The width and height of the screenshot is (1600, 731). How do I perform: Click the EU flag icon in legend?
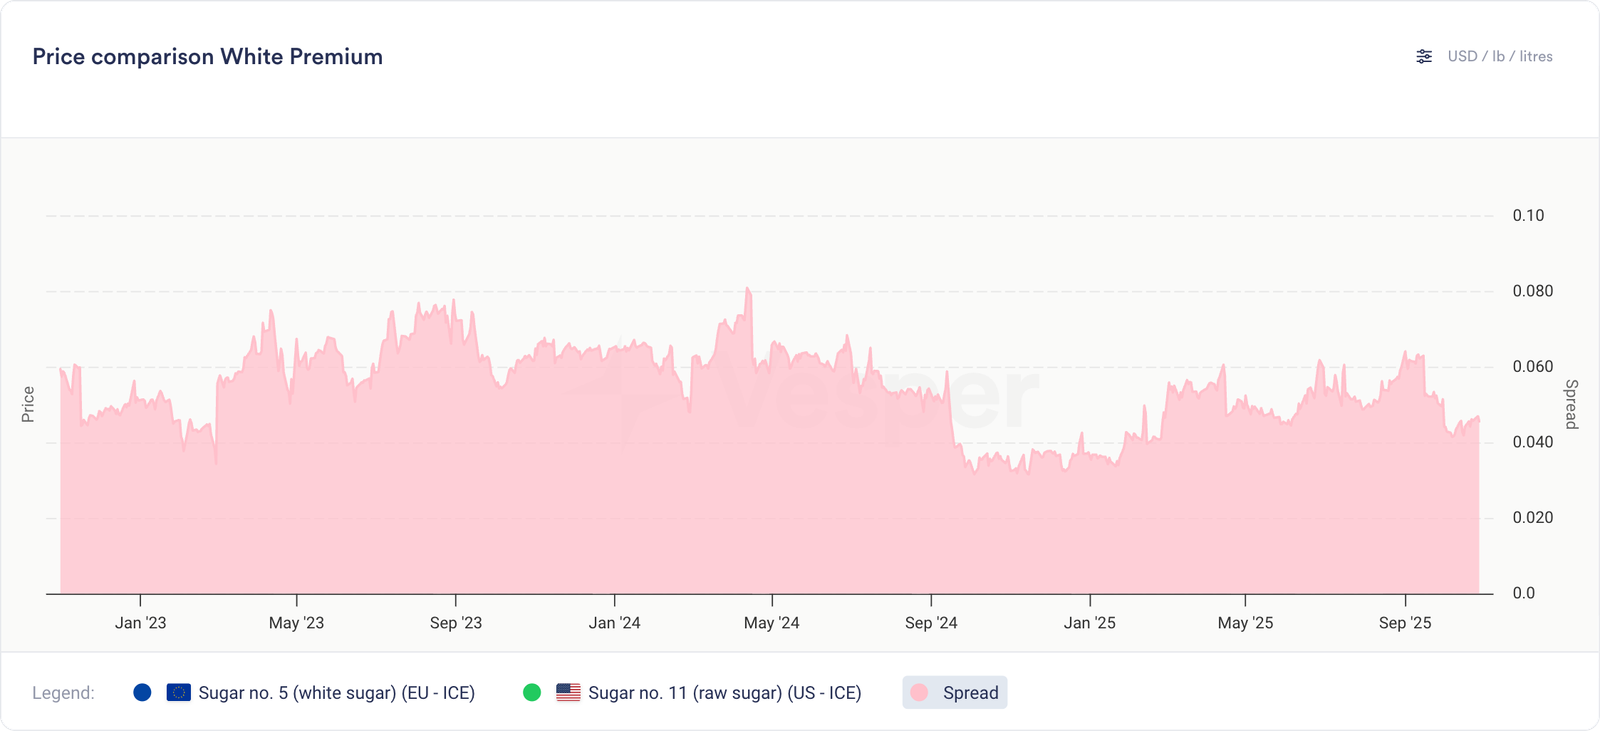tap(179, 693)
